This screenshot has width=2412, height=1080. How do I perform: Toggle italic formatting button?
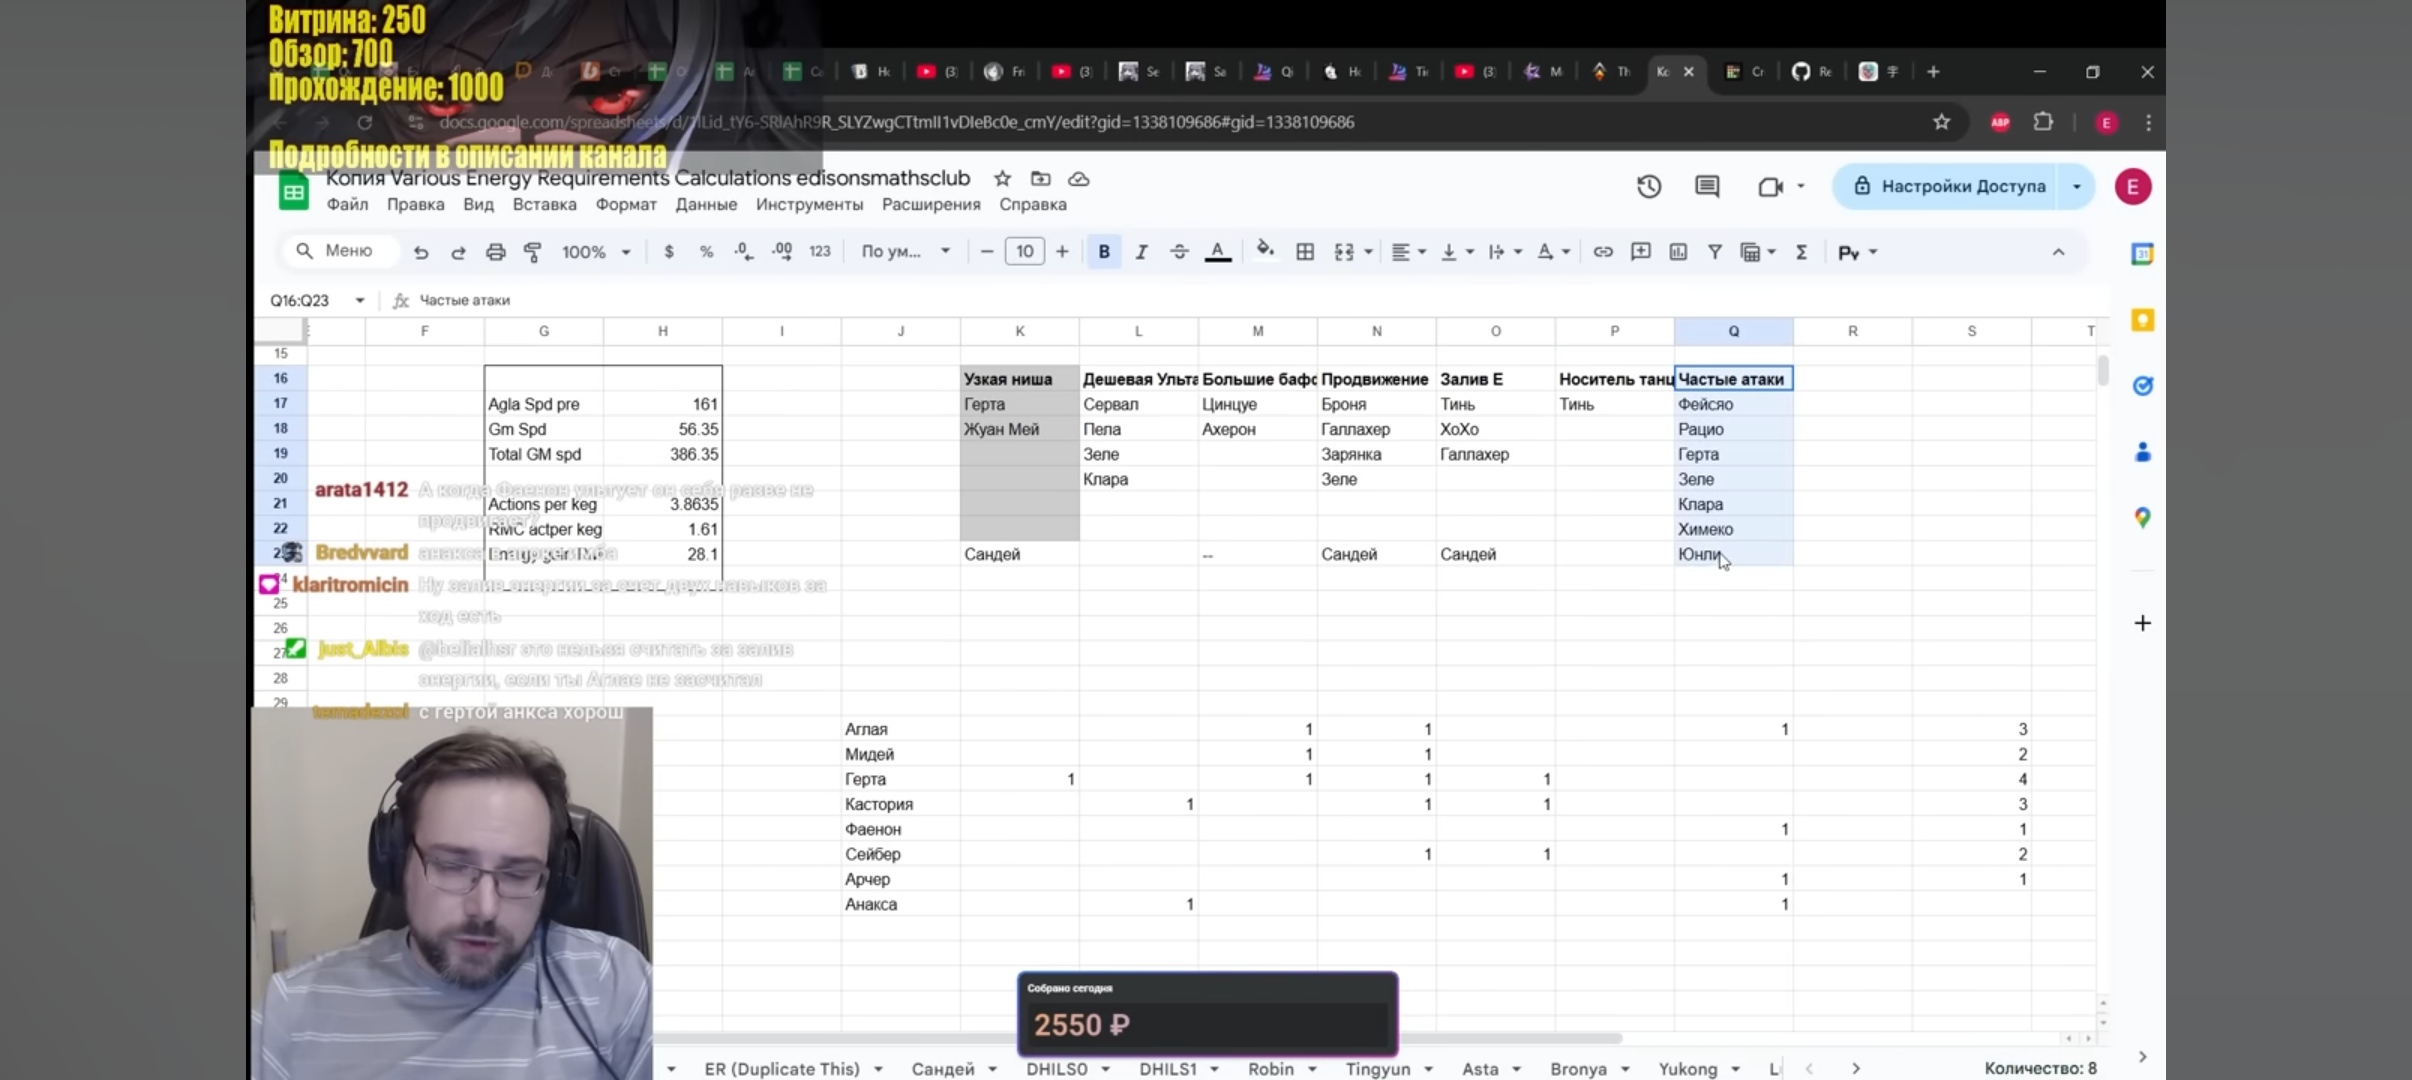1141,252
